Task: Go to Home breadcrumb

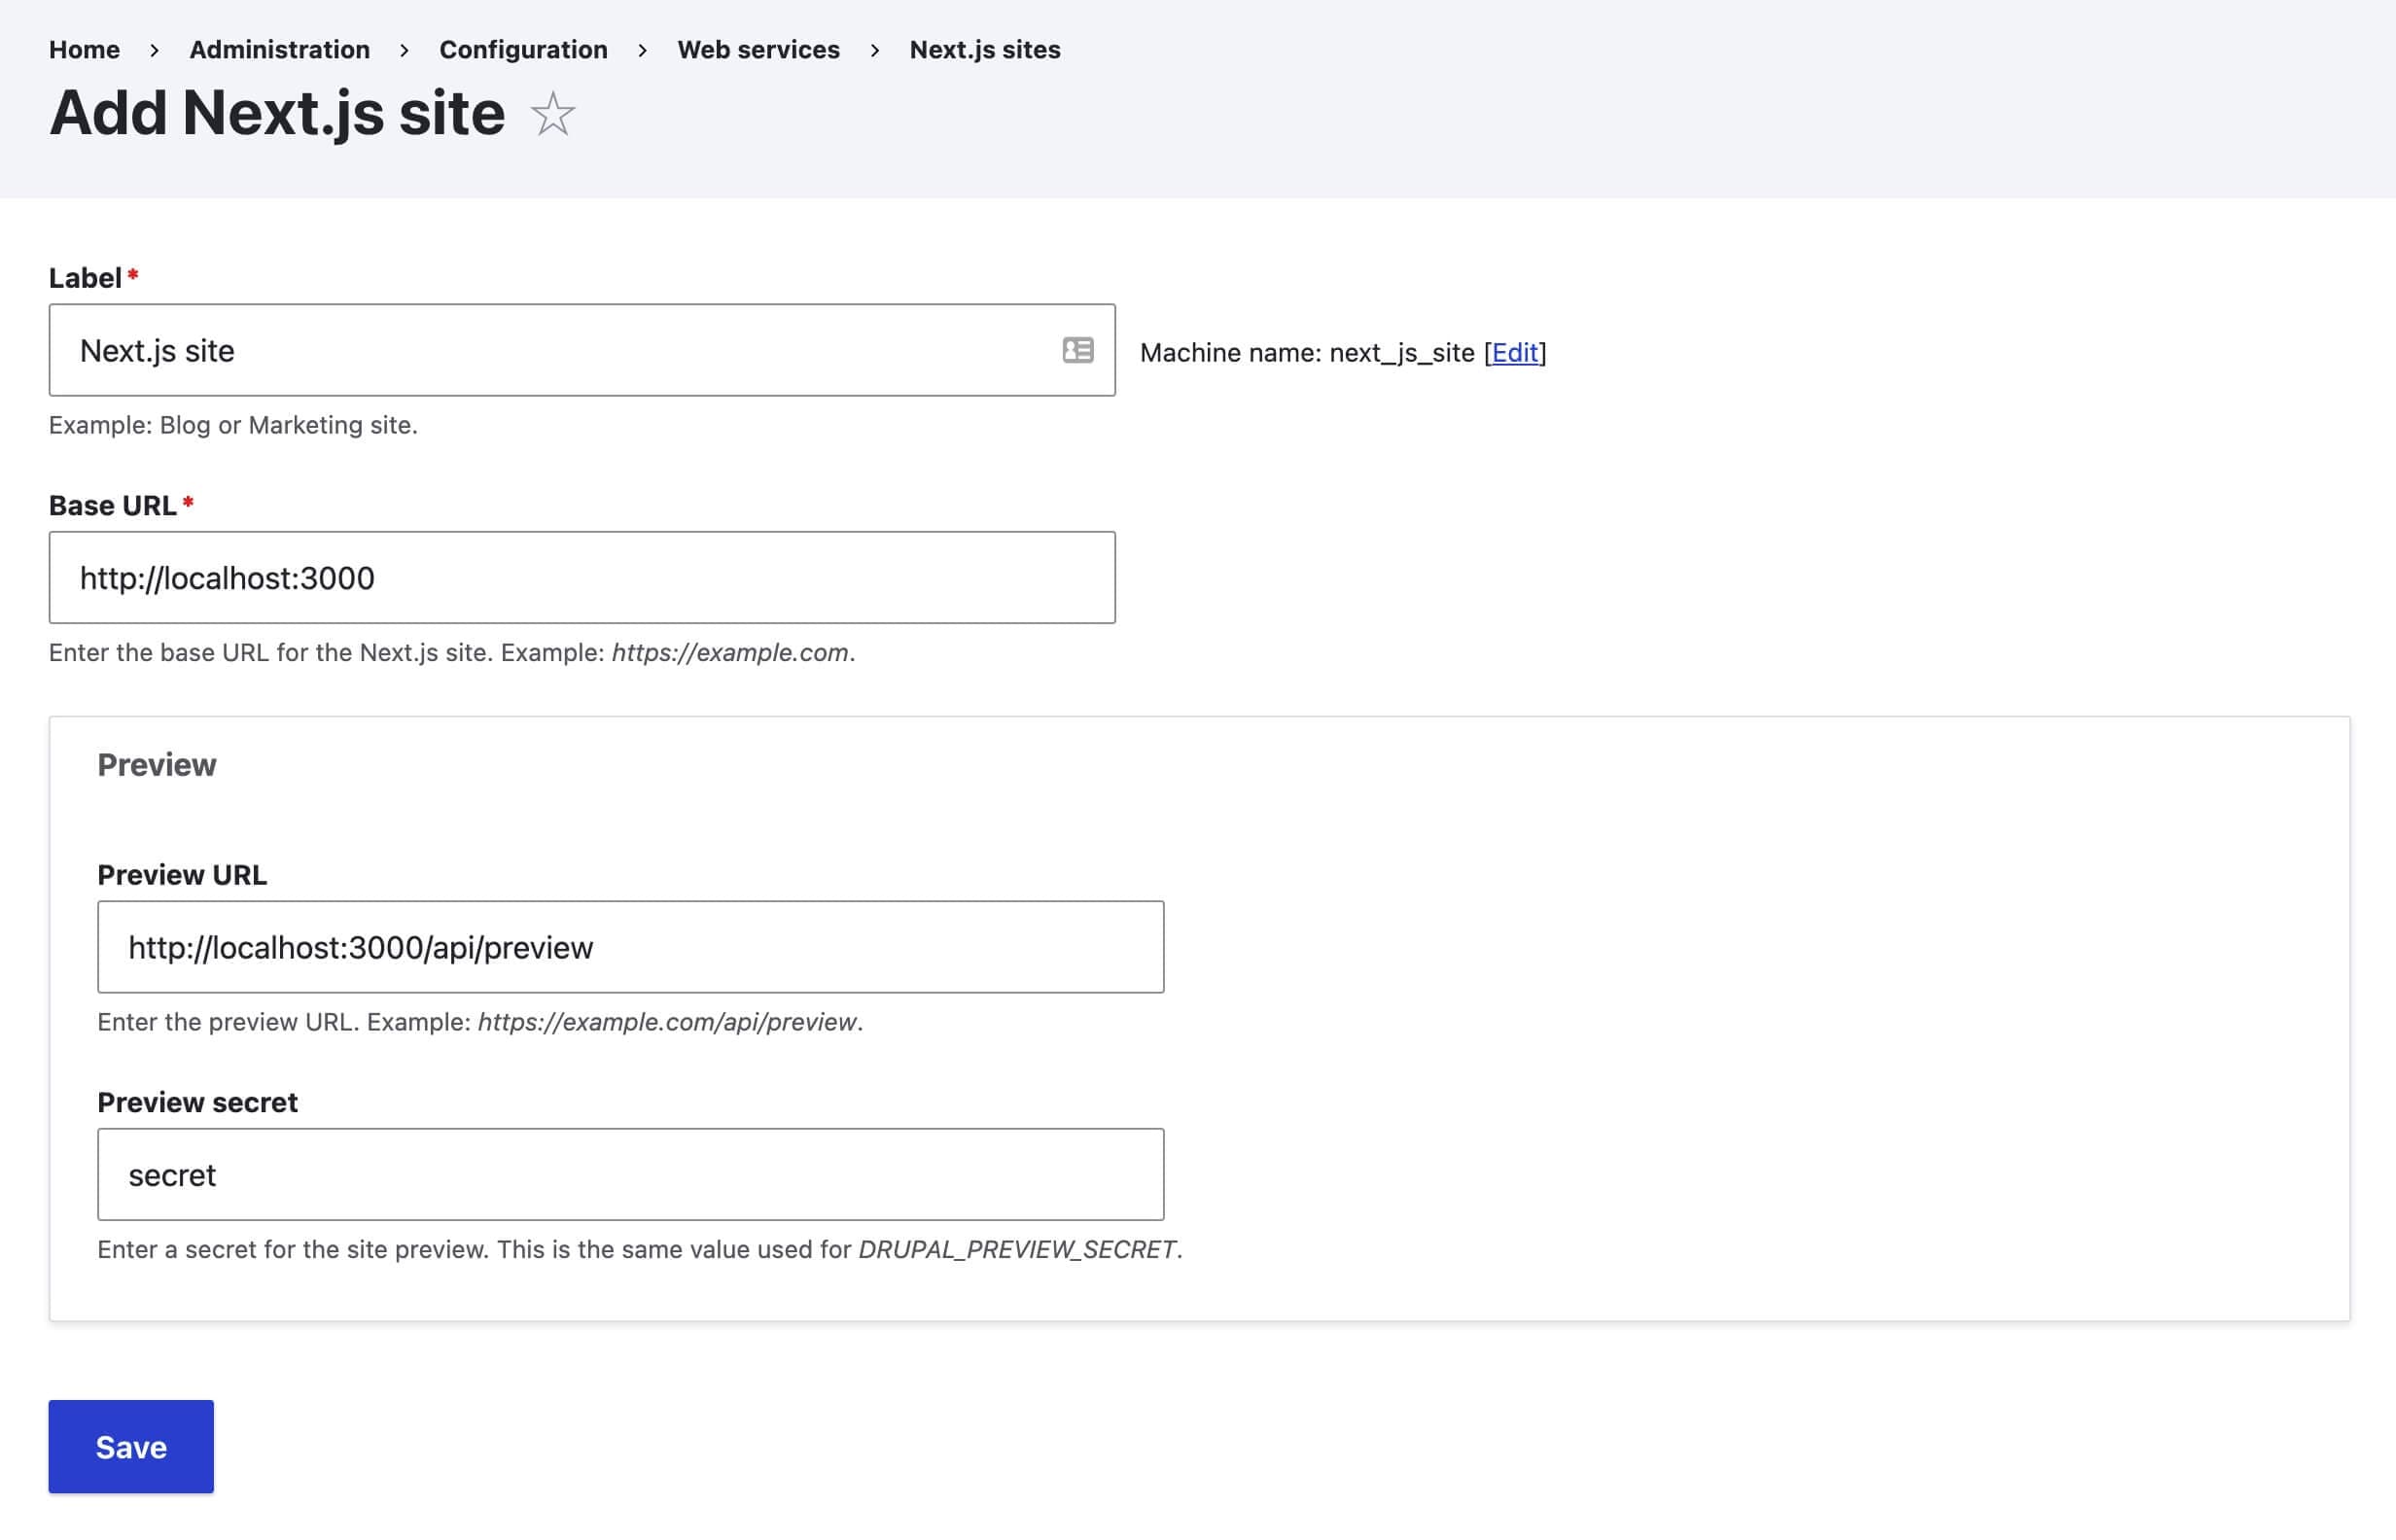Action: tap(84, 50)
